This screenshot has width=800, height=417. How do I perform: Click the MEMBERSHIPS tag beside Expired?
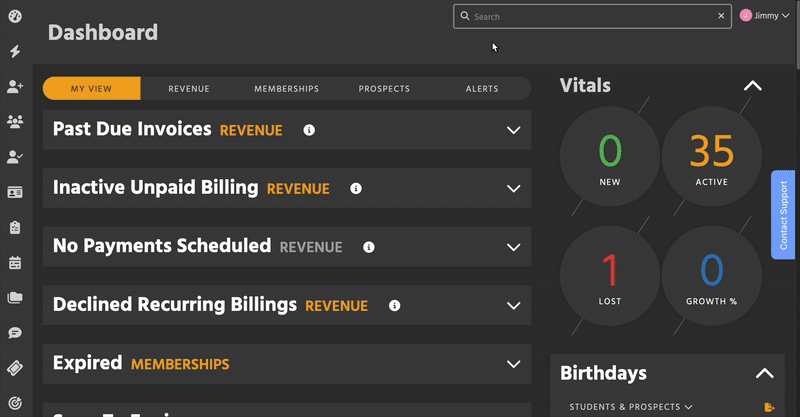[x=180, y=365]
